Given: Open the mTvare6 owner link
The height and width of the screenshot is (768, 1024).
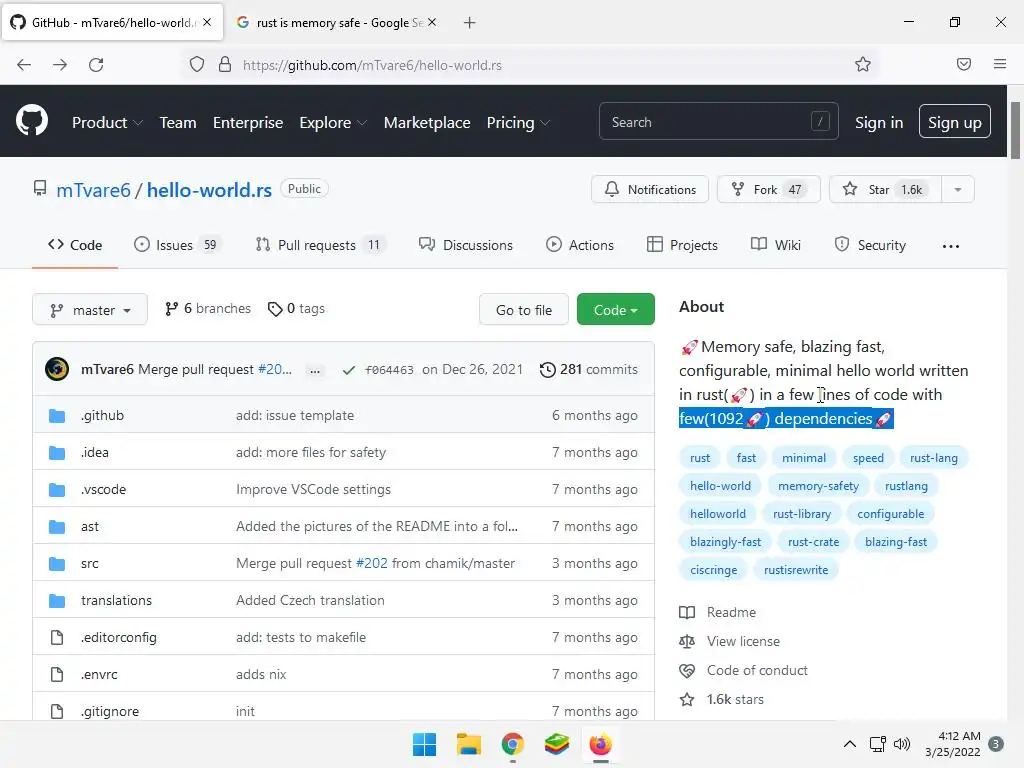Looking at the screenshot, I should click(93, 190).
